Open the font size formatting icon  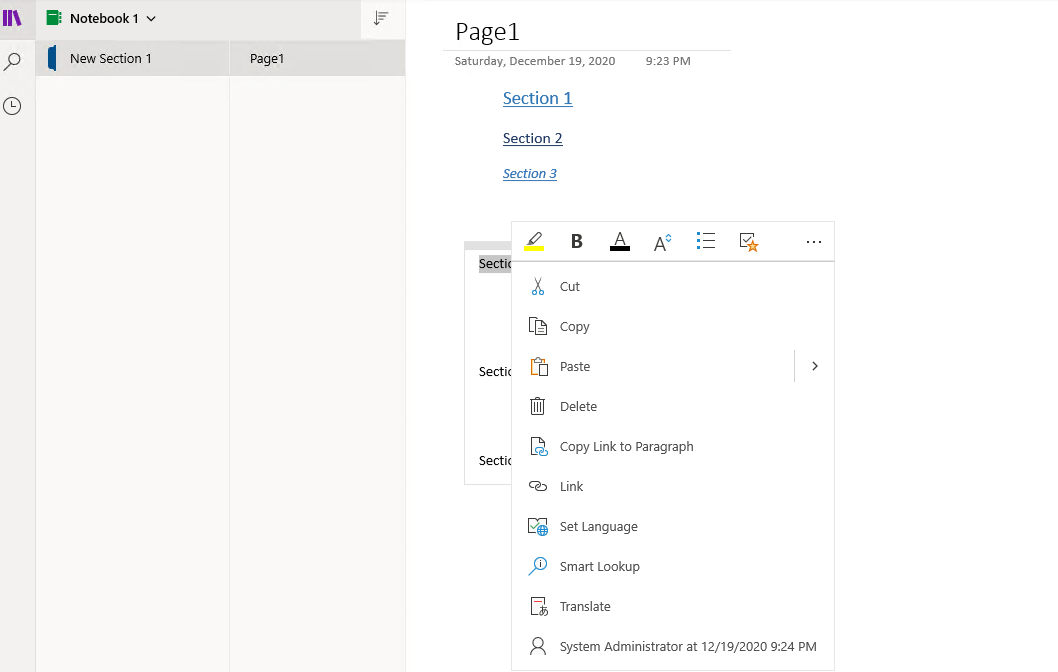pos(663,242)
